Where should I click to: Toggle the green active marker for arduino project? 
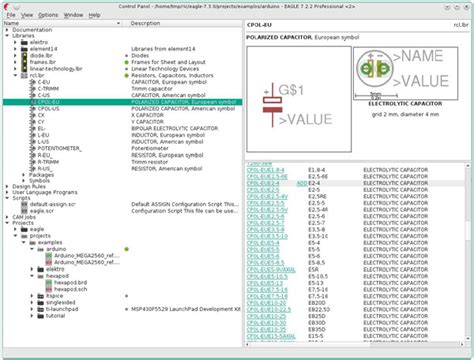(127, 249)
